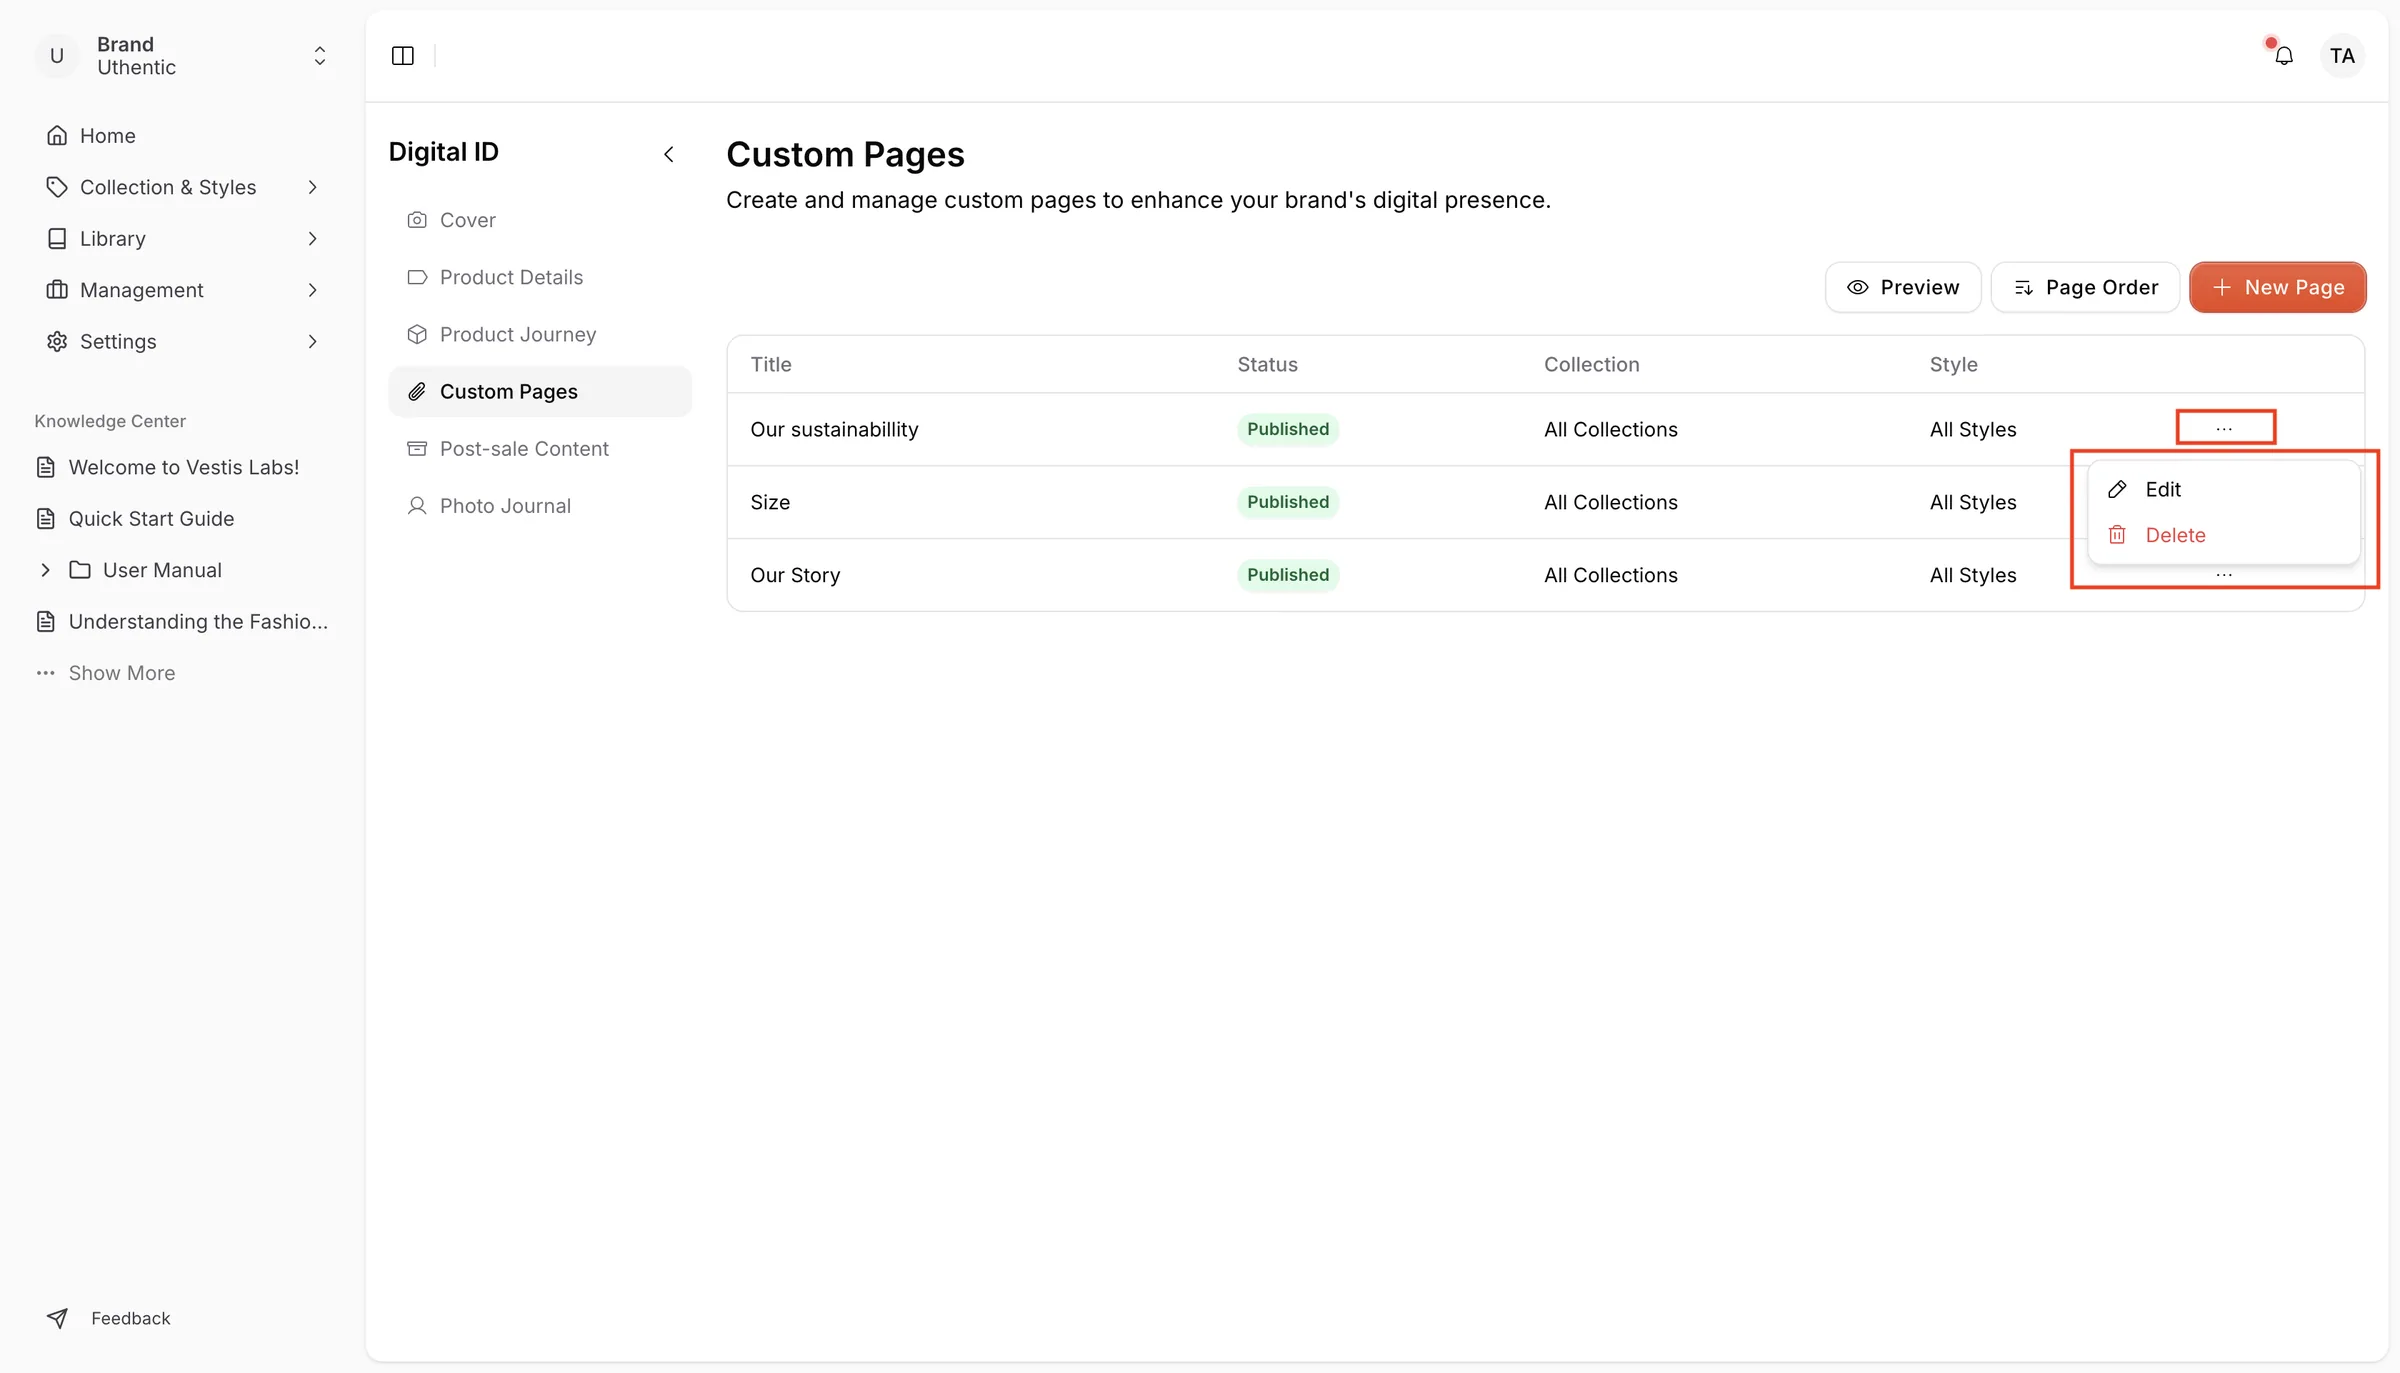This screenshot has height=1373, width=2400.
Task: Click the Library book icon
Action: coord(57,238)
